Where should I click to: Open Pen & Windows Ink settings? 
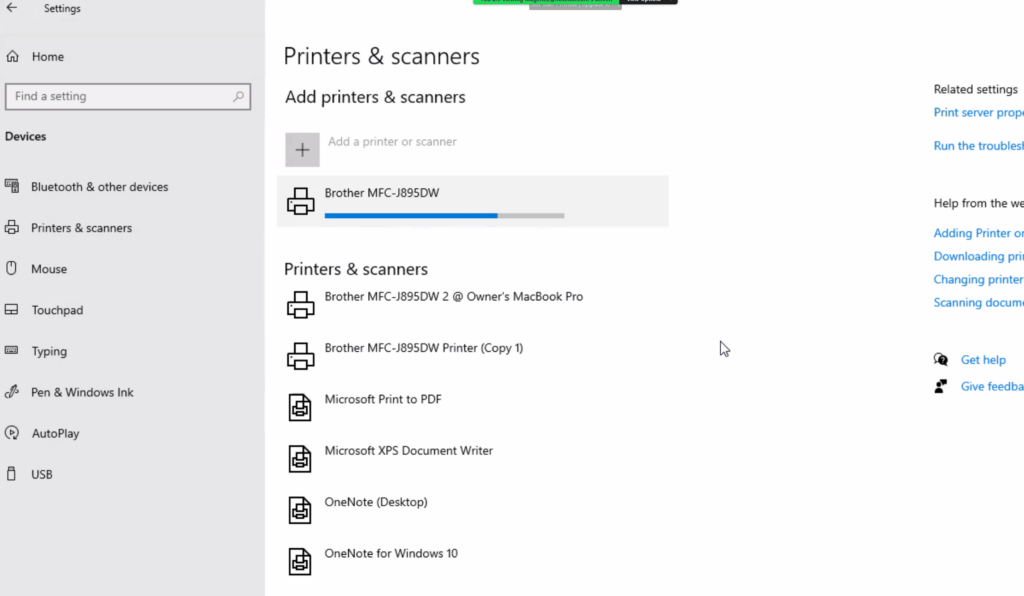tap(82, 392)
